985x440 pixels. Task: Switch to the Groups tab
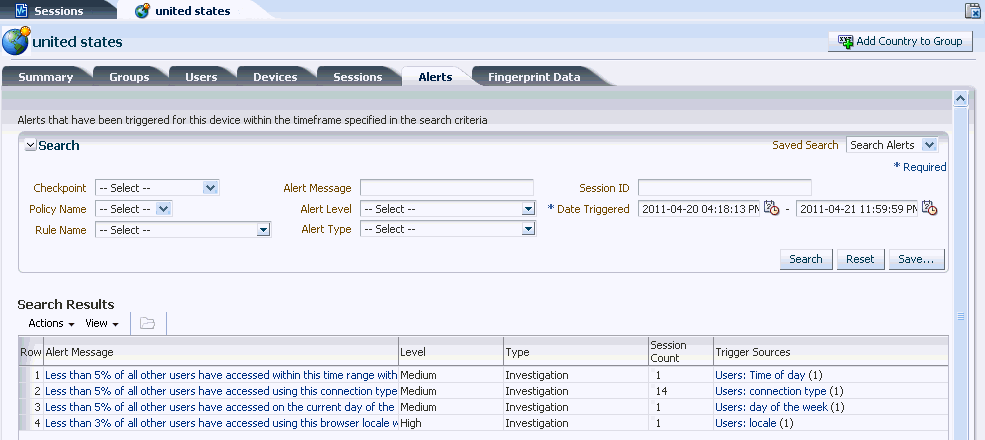tap(129, 77)
